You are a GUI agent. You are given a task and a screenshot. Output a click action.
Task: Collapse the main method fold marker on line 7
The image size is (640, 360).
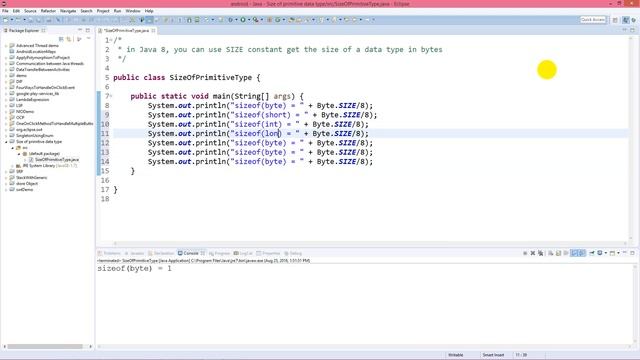[111, 96]
